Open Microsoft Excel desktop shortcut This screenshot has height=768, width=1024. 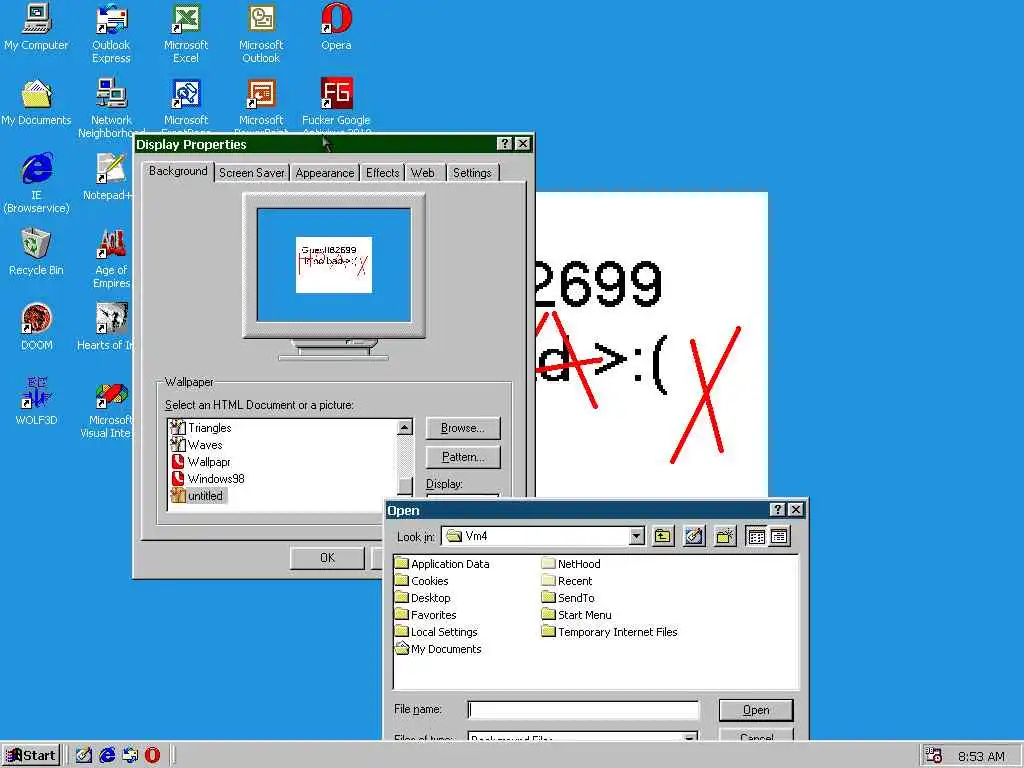186,34
